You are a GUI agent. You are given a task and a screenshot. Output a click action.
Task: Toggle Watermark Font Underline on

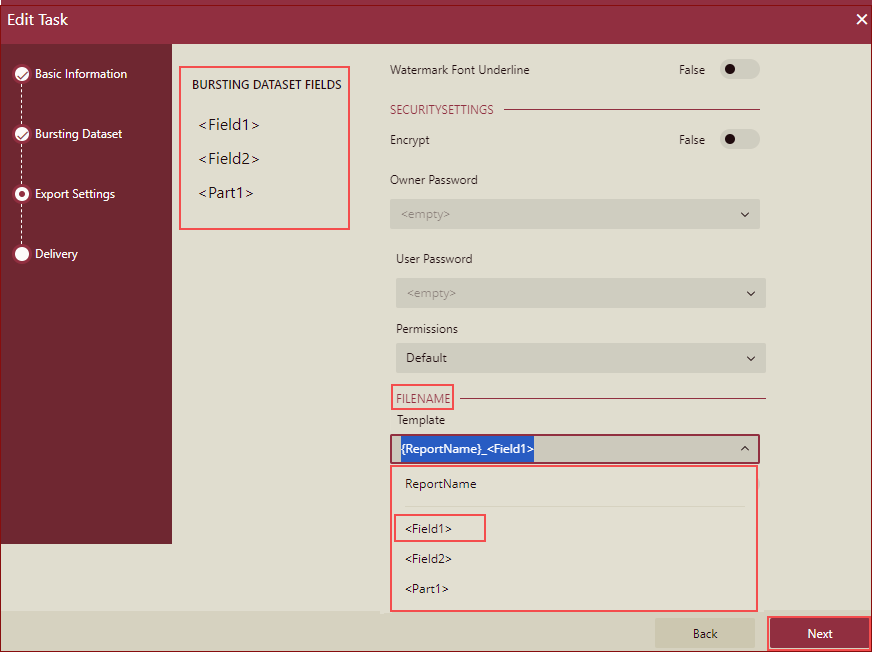tap(740, 69)
